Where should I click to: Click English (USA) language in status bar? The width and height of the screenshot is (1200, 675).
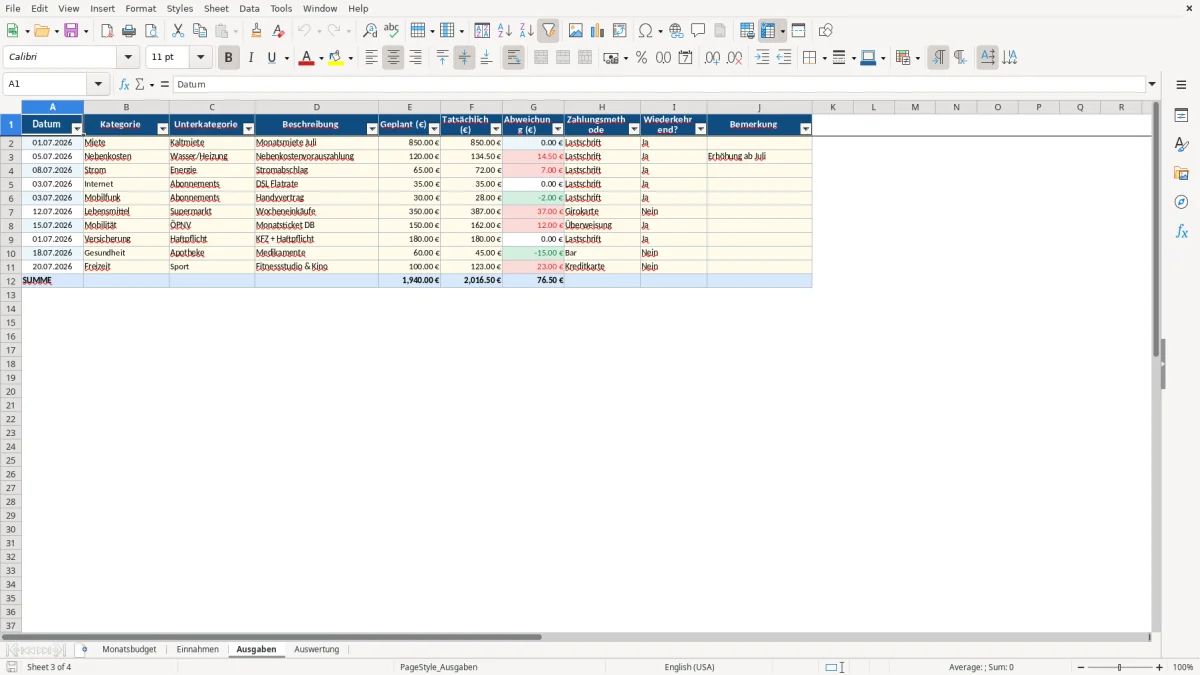point(689,667)
